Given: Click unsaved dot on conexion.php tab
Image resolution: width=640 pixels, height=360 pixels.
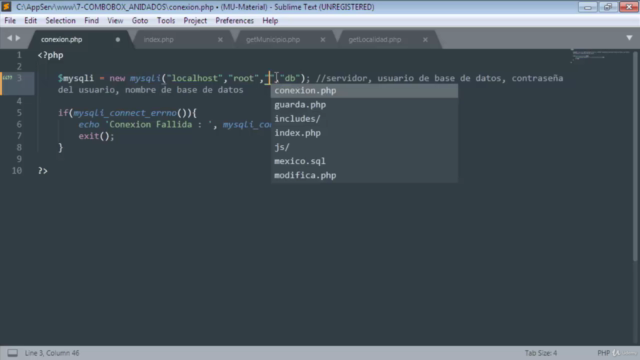Looking at the screenshot, I should tap(118, 40).
